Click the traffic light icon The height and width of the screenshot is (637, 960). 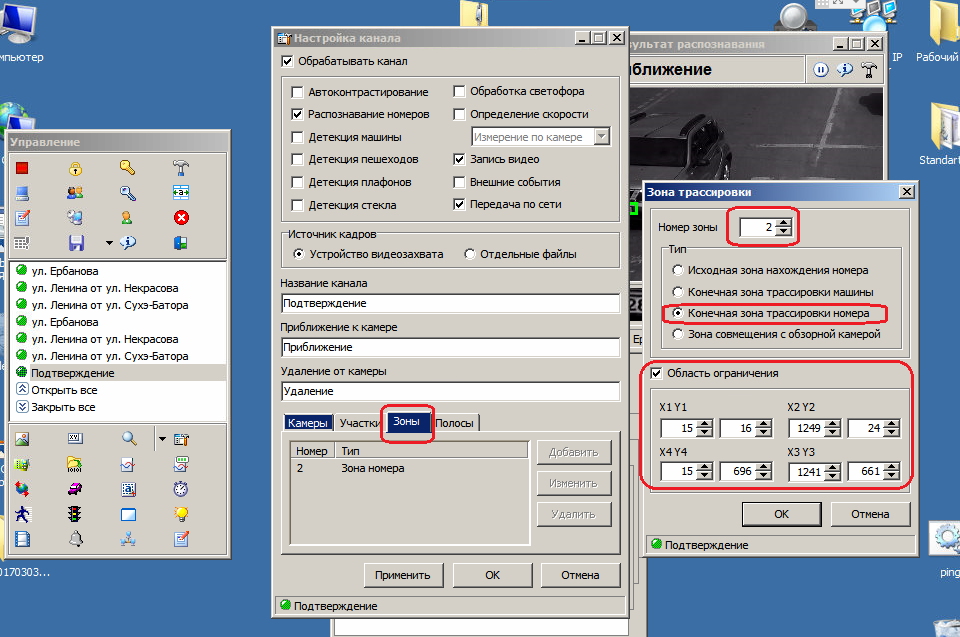point(75,515)
